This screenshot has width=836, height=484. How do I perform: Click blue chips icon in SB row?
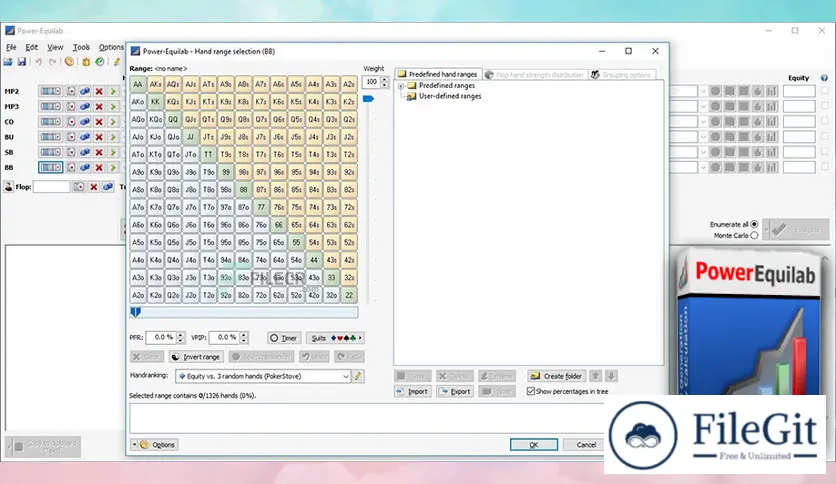coord(85,152)
